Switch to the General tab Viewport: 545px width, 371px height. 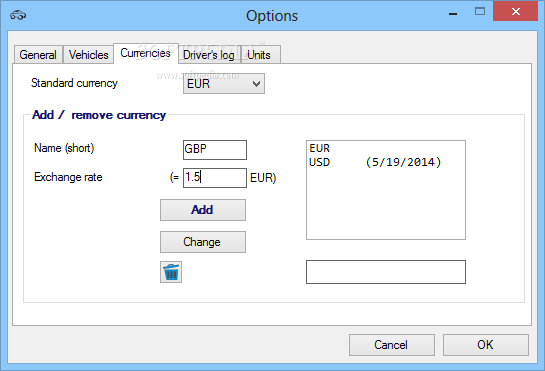pos(38,55)
